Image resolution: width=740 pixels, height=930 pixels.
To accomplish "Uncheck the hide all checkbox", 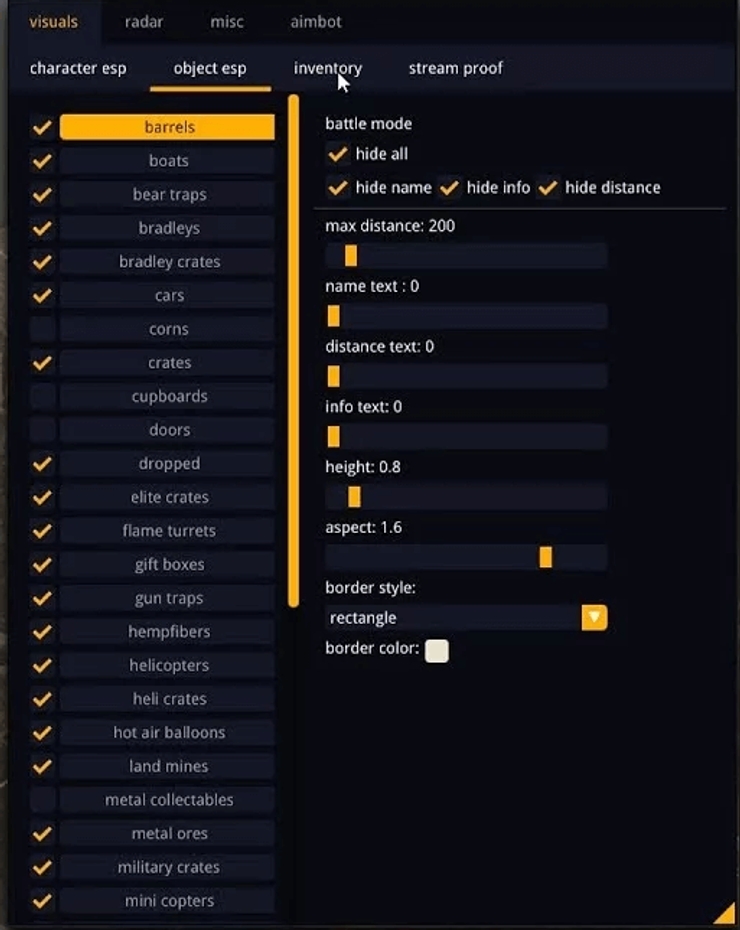I will click(x=338, y=155).
